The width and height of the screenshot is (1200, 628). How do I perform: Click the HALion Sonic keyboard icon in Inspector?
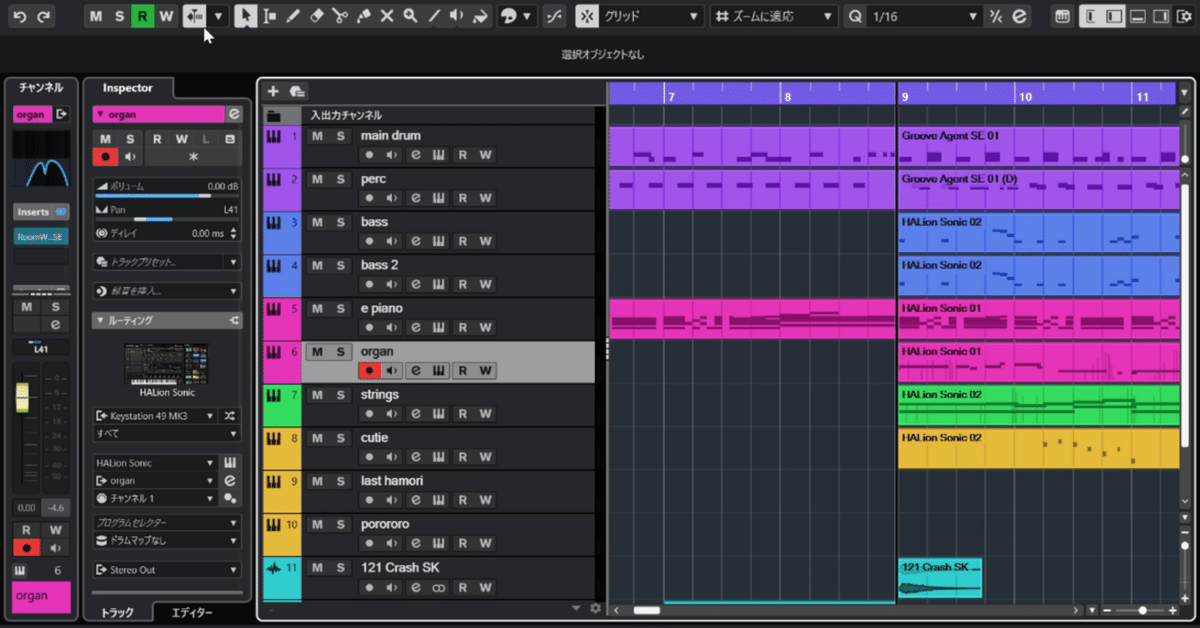230,464
